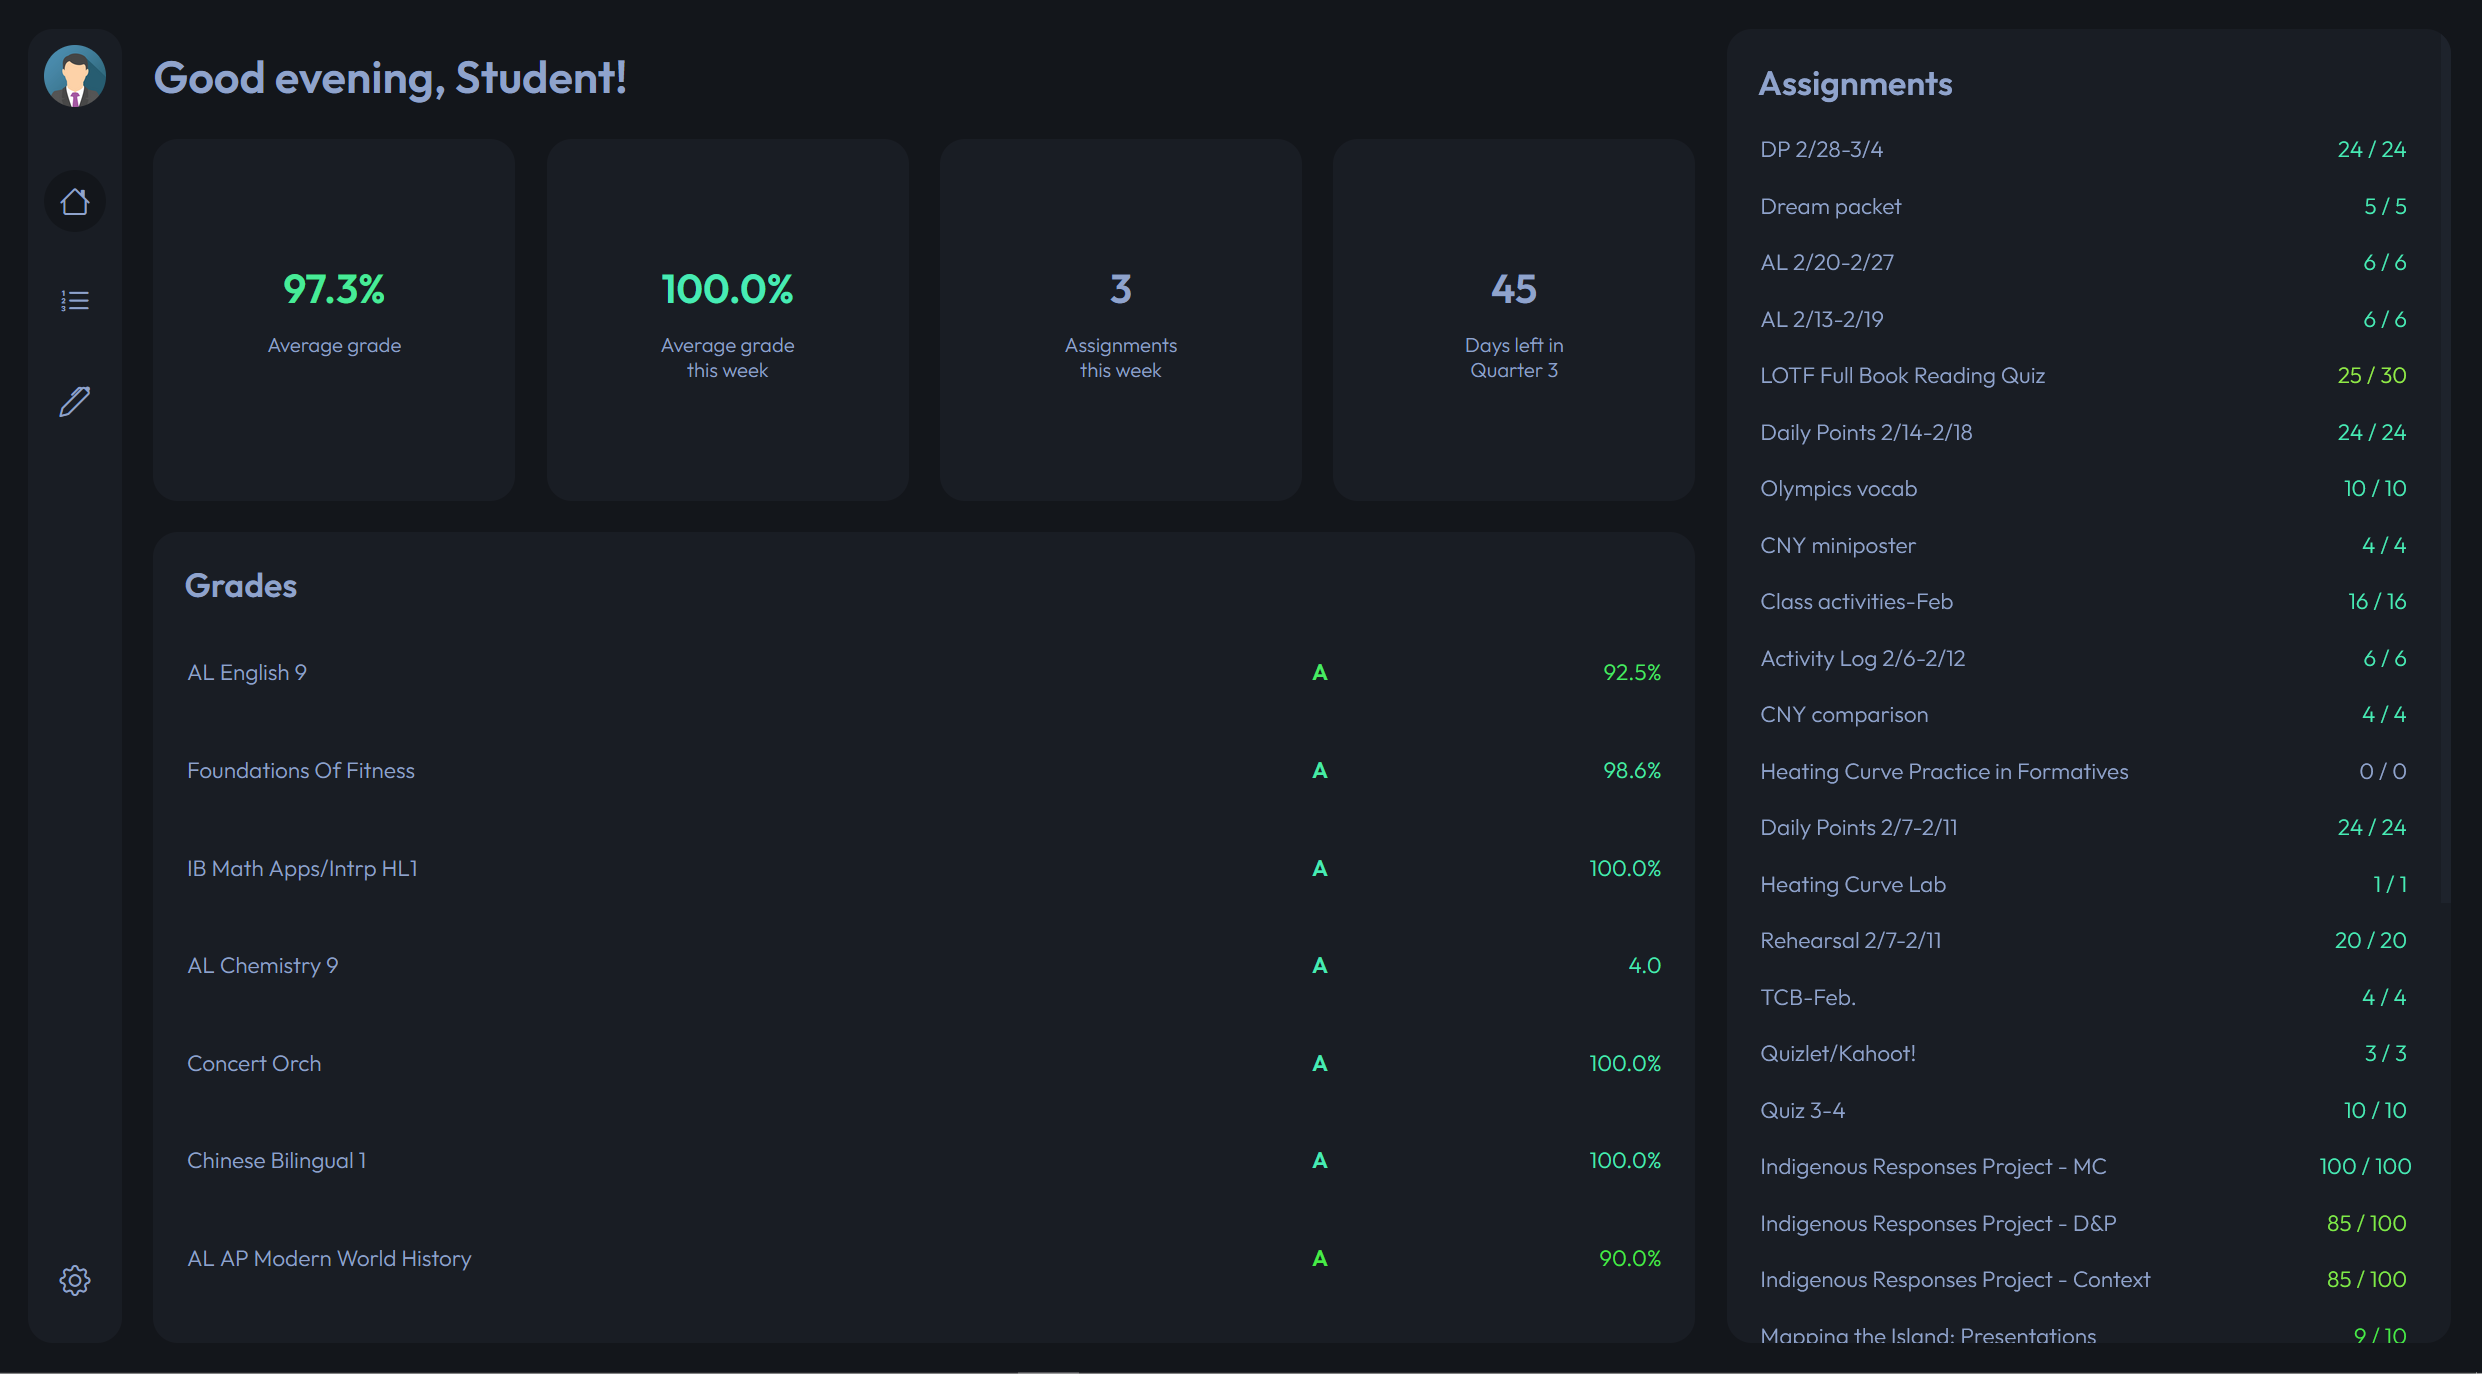
Task: Click the Grades panel heading
Action: [x=241, y=586]
